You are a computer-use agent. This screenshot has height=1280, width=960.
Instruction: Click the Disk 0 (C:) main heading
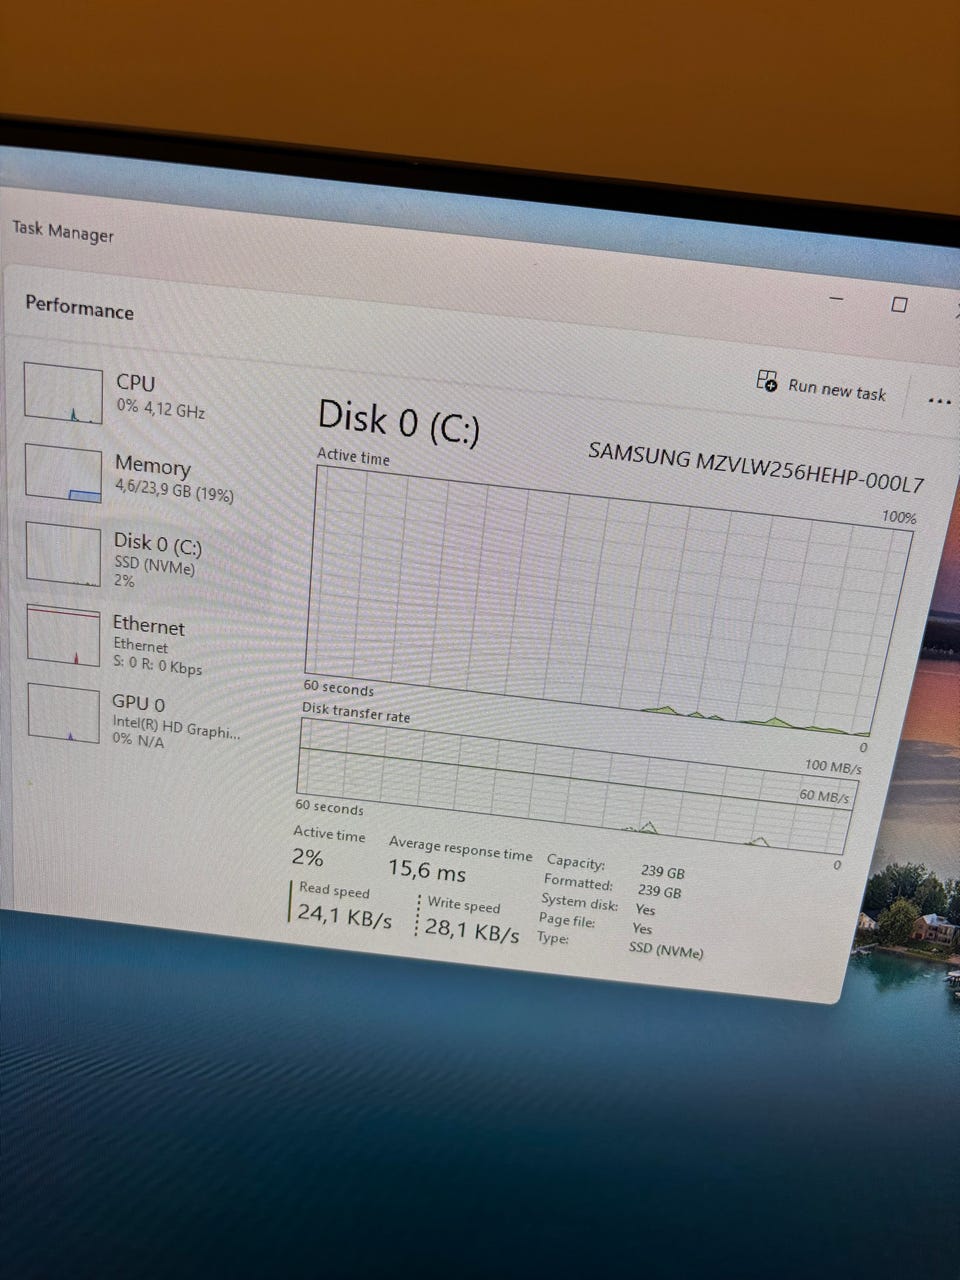coord(398,422)
